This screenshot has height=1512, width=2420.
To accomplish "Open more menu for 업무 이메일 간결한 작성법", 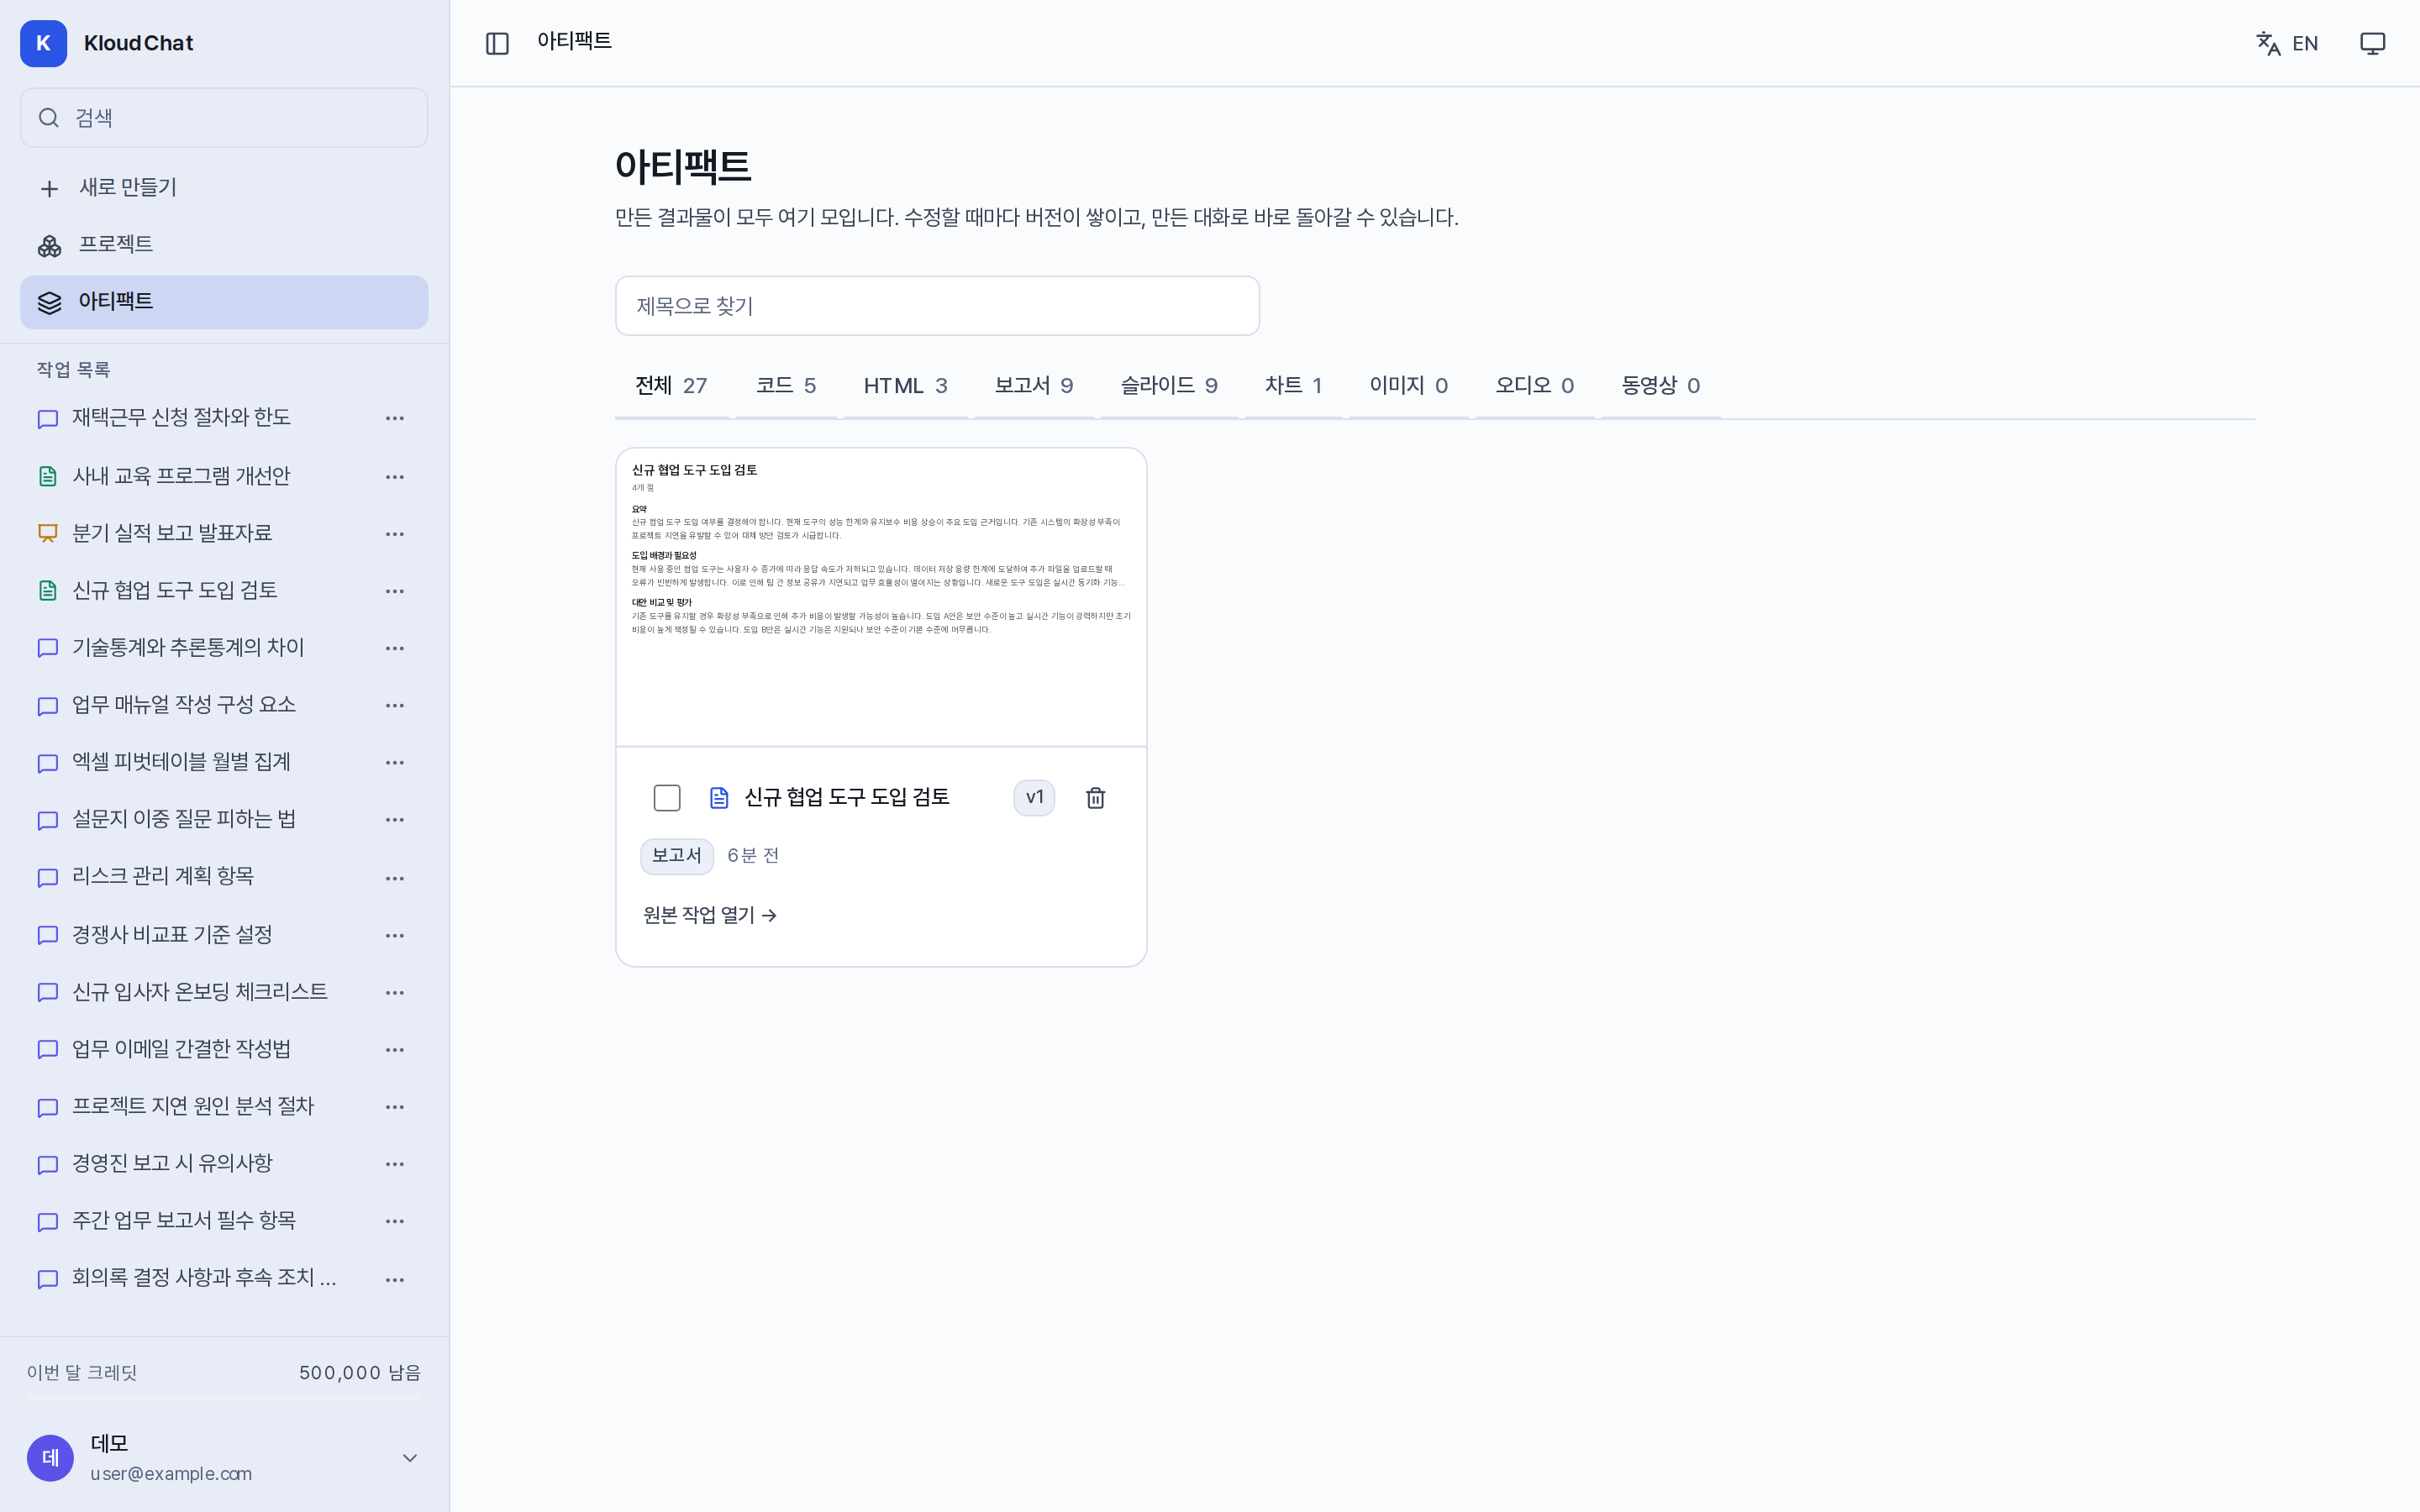I will pos(395,1049).
